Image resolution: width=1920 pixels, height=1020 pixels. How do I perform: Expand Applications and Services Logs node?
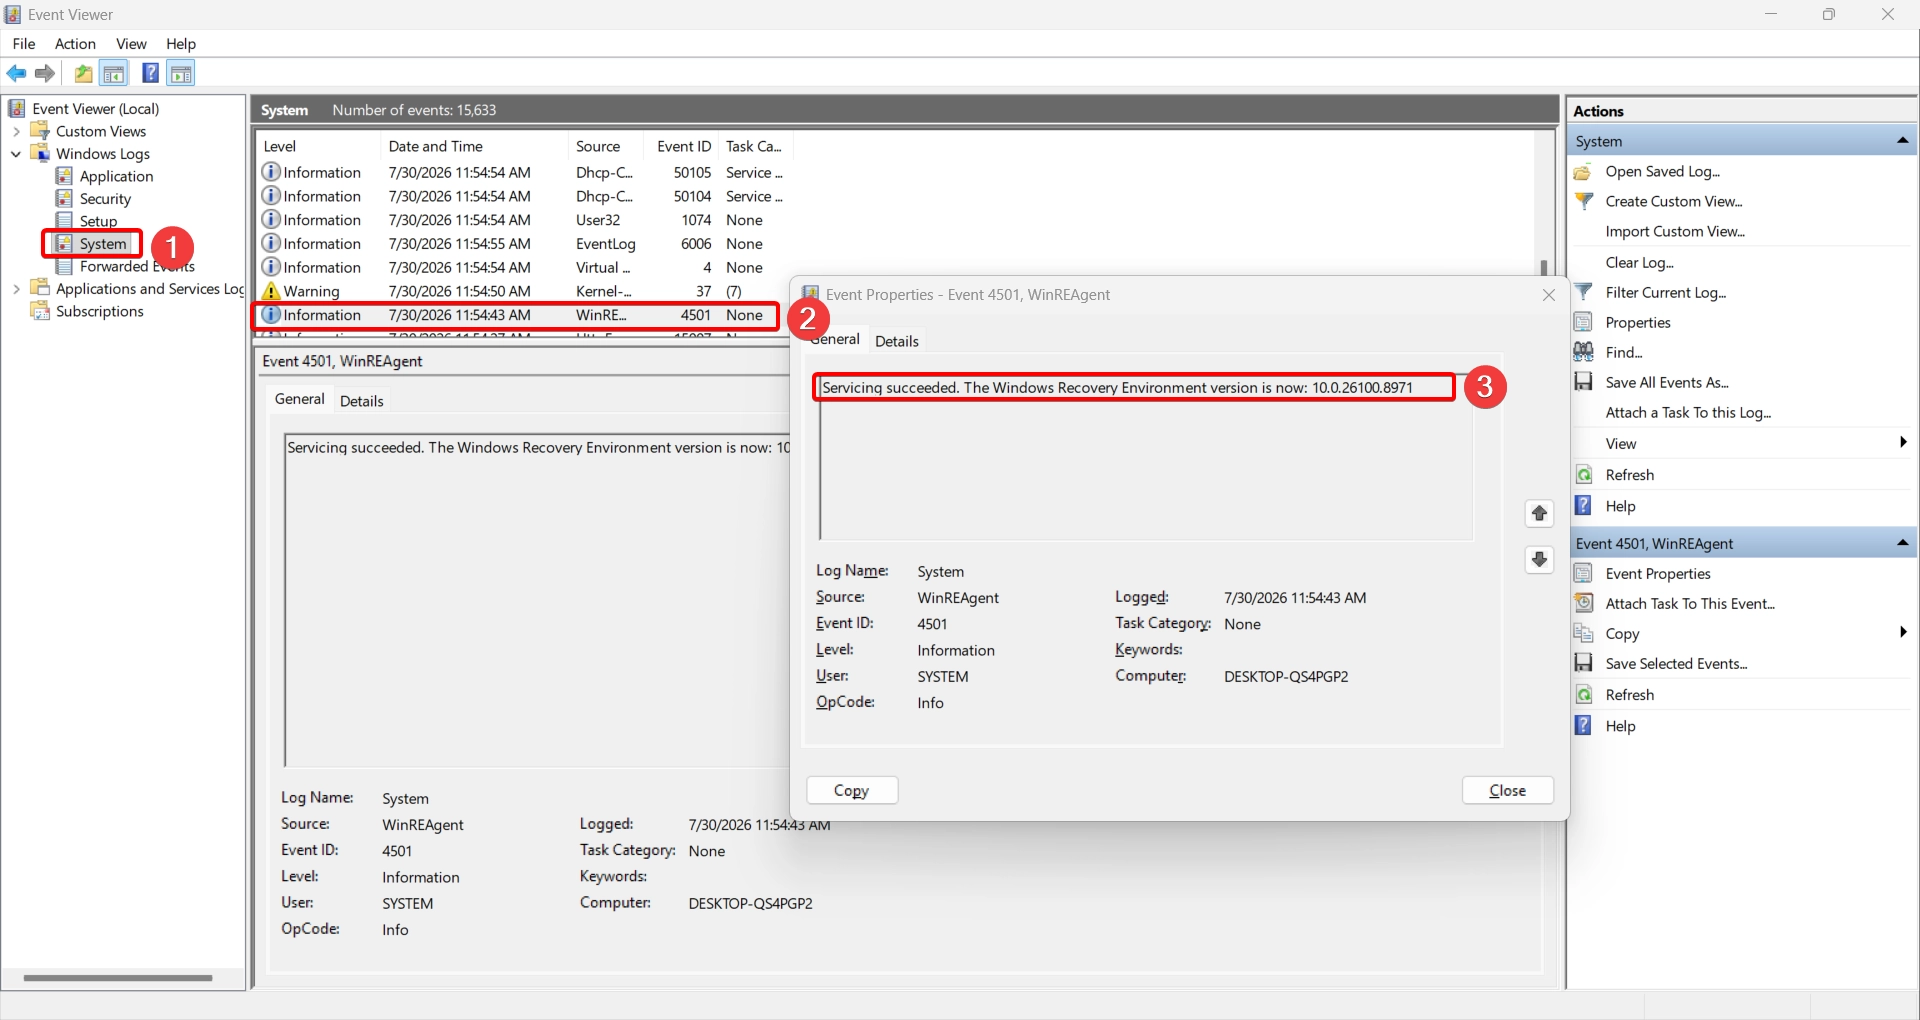point(16,289)
